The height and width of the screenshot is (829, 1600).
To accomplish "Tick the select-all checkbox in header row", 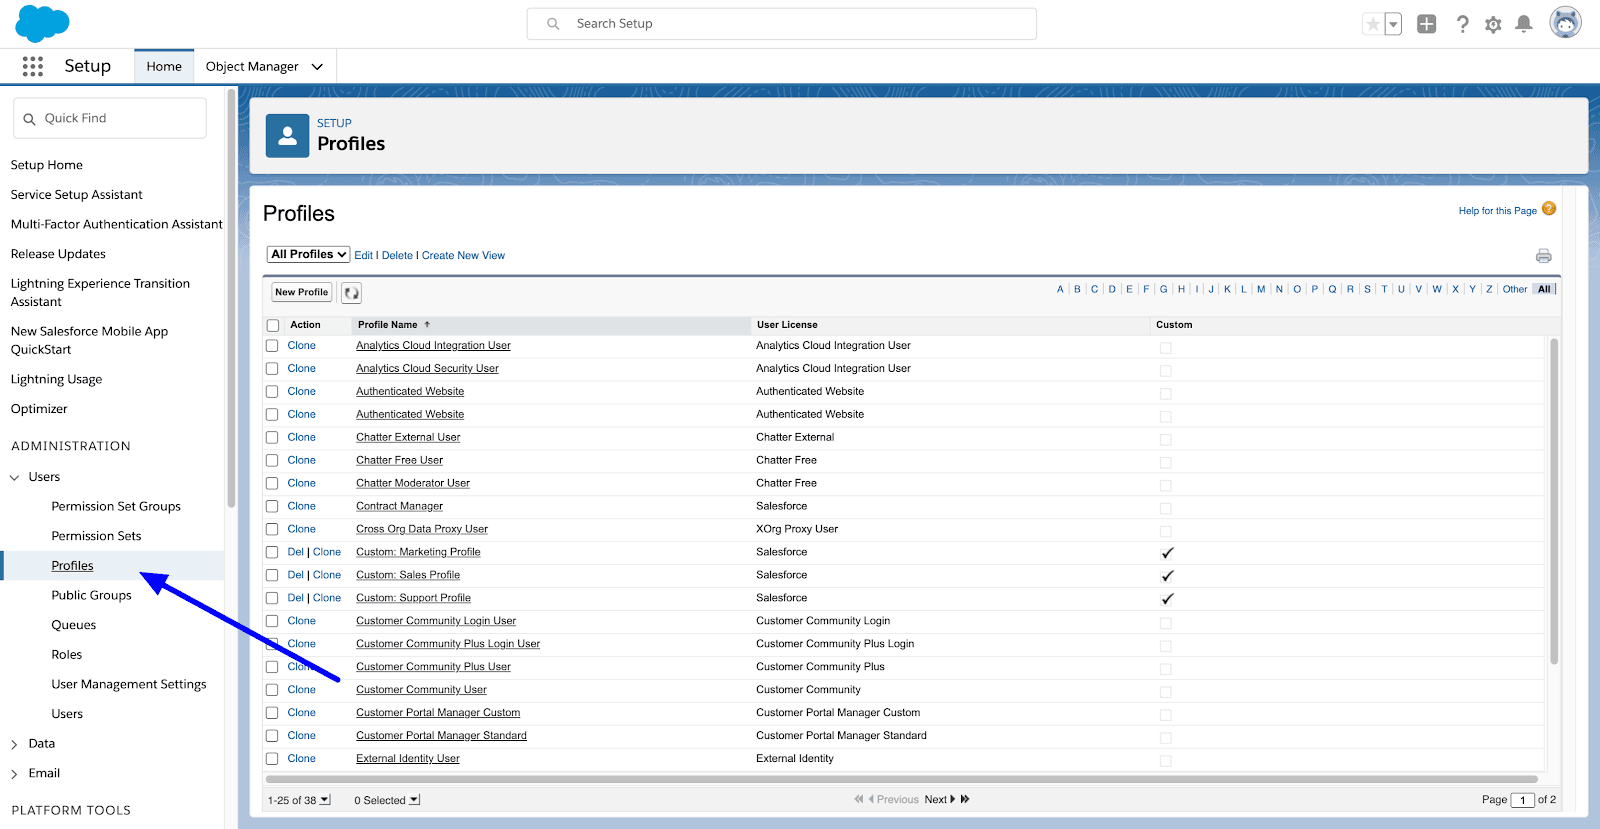I will [x=273, y=325].
